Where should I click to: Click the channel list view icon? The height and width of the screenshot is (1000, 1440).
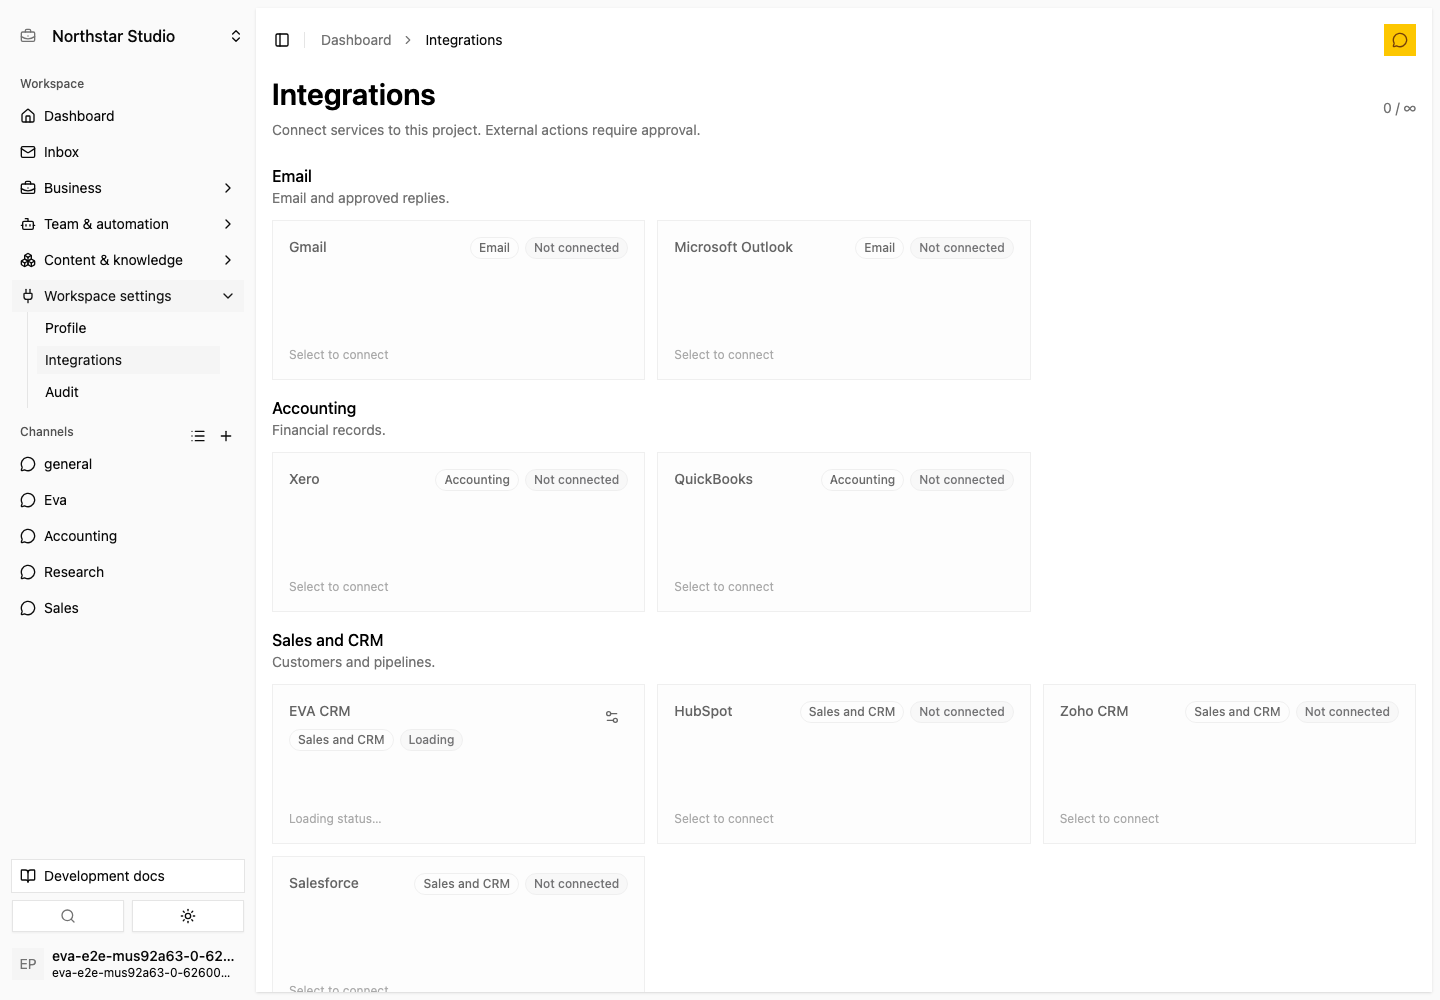point(198,436)
